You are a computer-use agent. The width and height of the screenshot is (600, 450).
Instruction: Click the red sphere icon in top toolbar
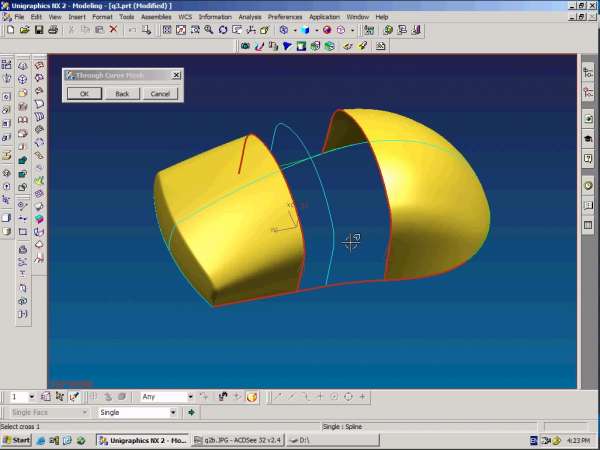pyautogui.click(x=327, y=30)
